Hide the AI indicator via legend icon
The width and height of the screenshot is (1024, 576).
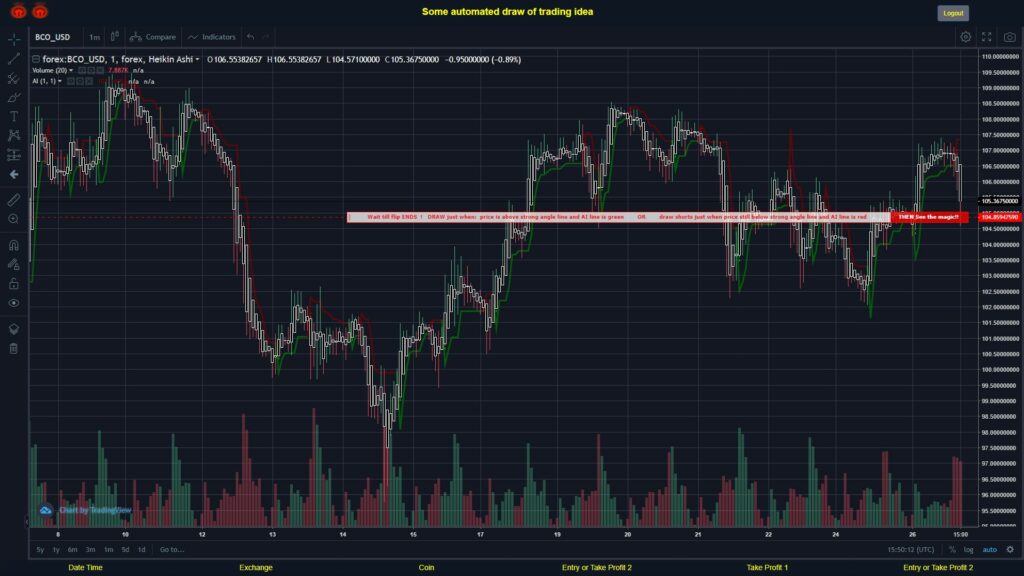click(x=71, y=82)
